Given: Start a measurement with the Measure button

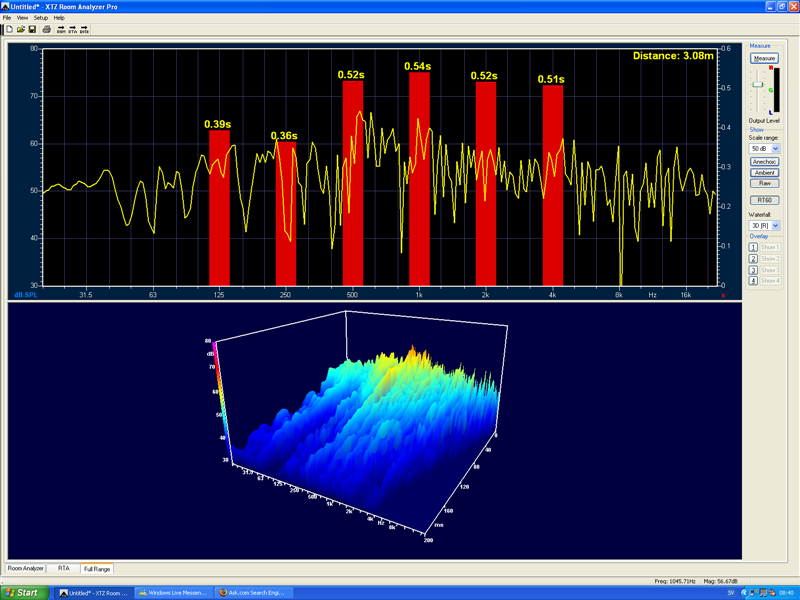Looking at the screenshot, I should point(764,58).
